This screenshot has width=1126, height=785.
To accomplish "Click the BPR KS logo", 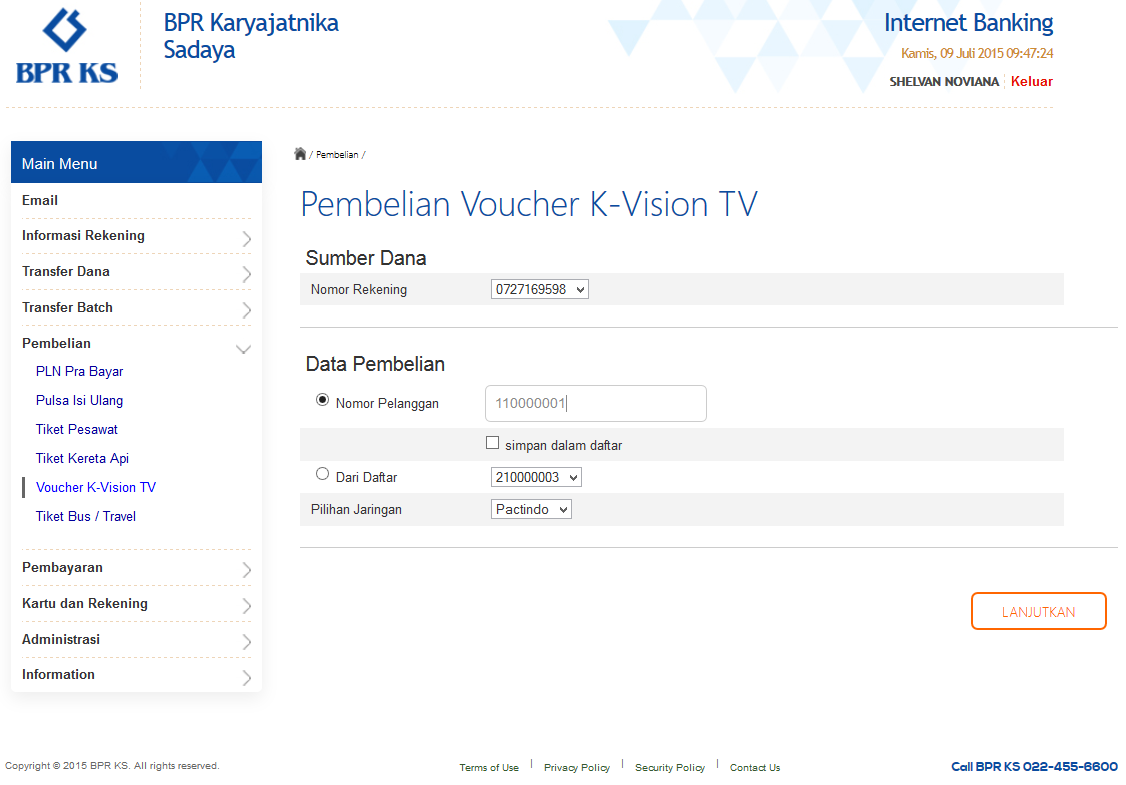I will (66, 46).
